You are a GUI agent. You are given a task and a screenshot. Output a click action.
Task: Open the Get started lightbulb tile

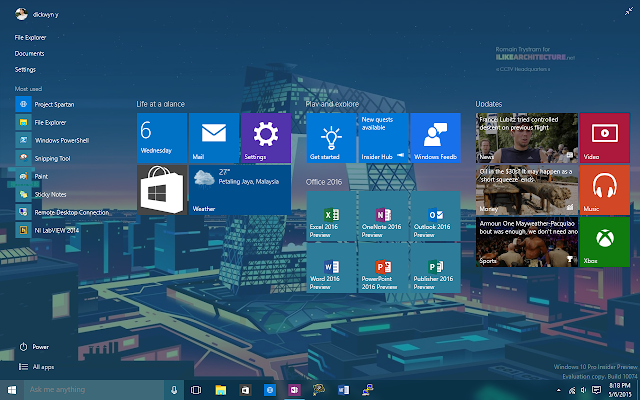click(331, 138)
